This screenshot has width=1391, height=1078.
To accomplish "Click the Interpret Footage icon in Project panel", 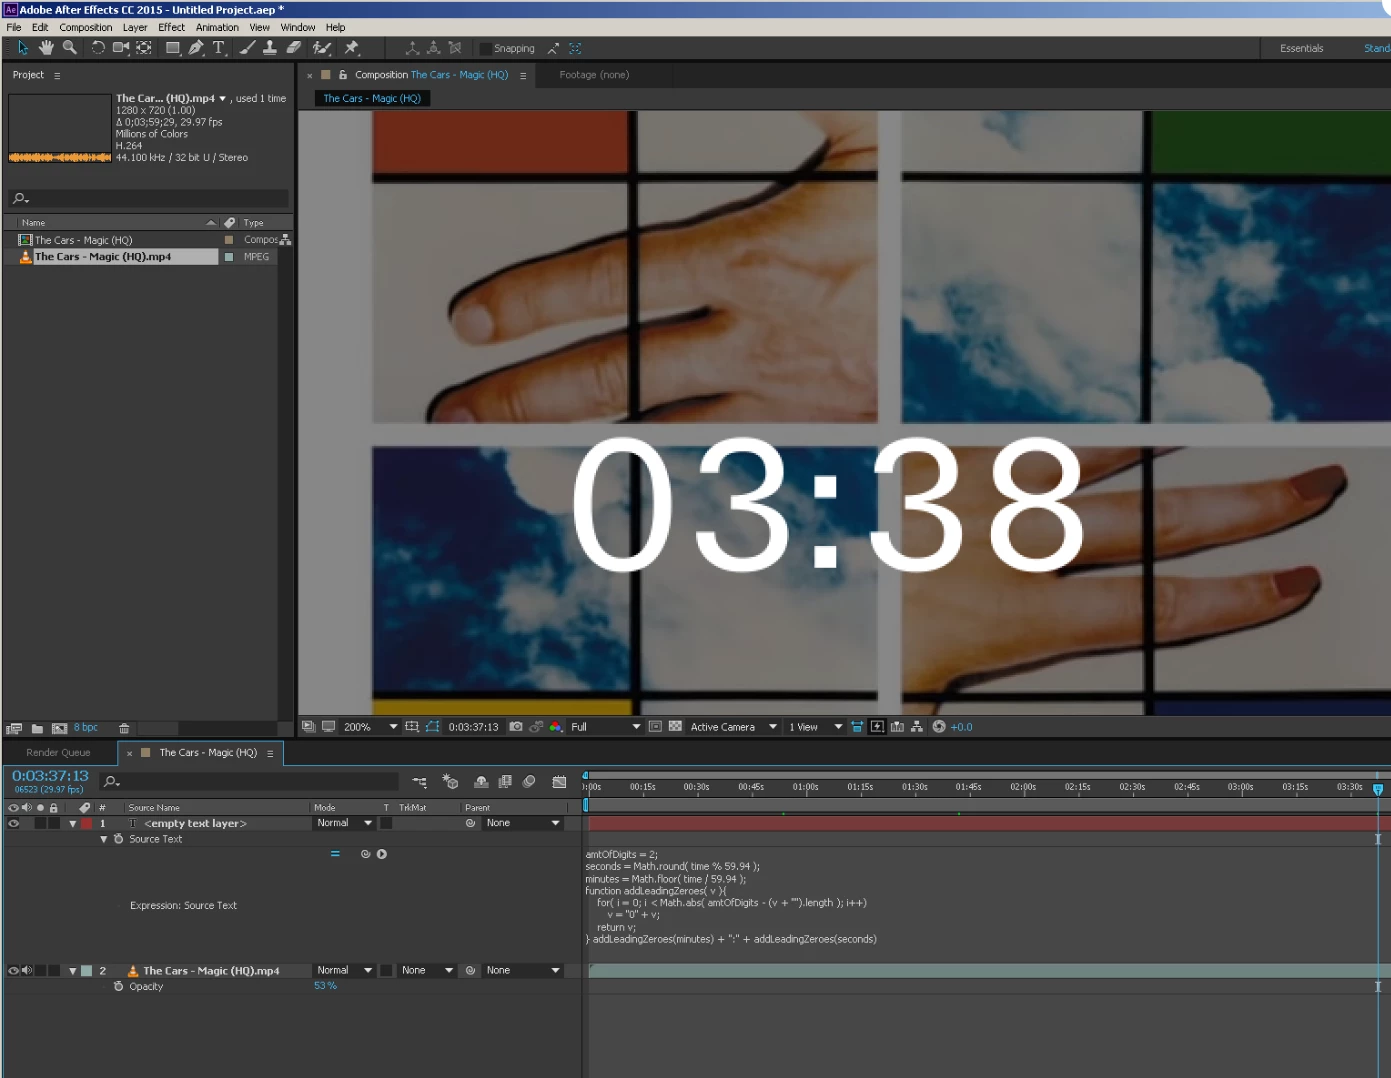I will tap(14, 728).
